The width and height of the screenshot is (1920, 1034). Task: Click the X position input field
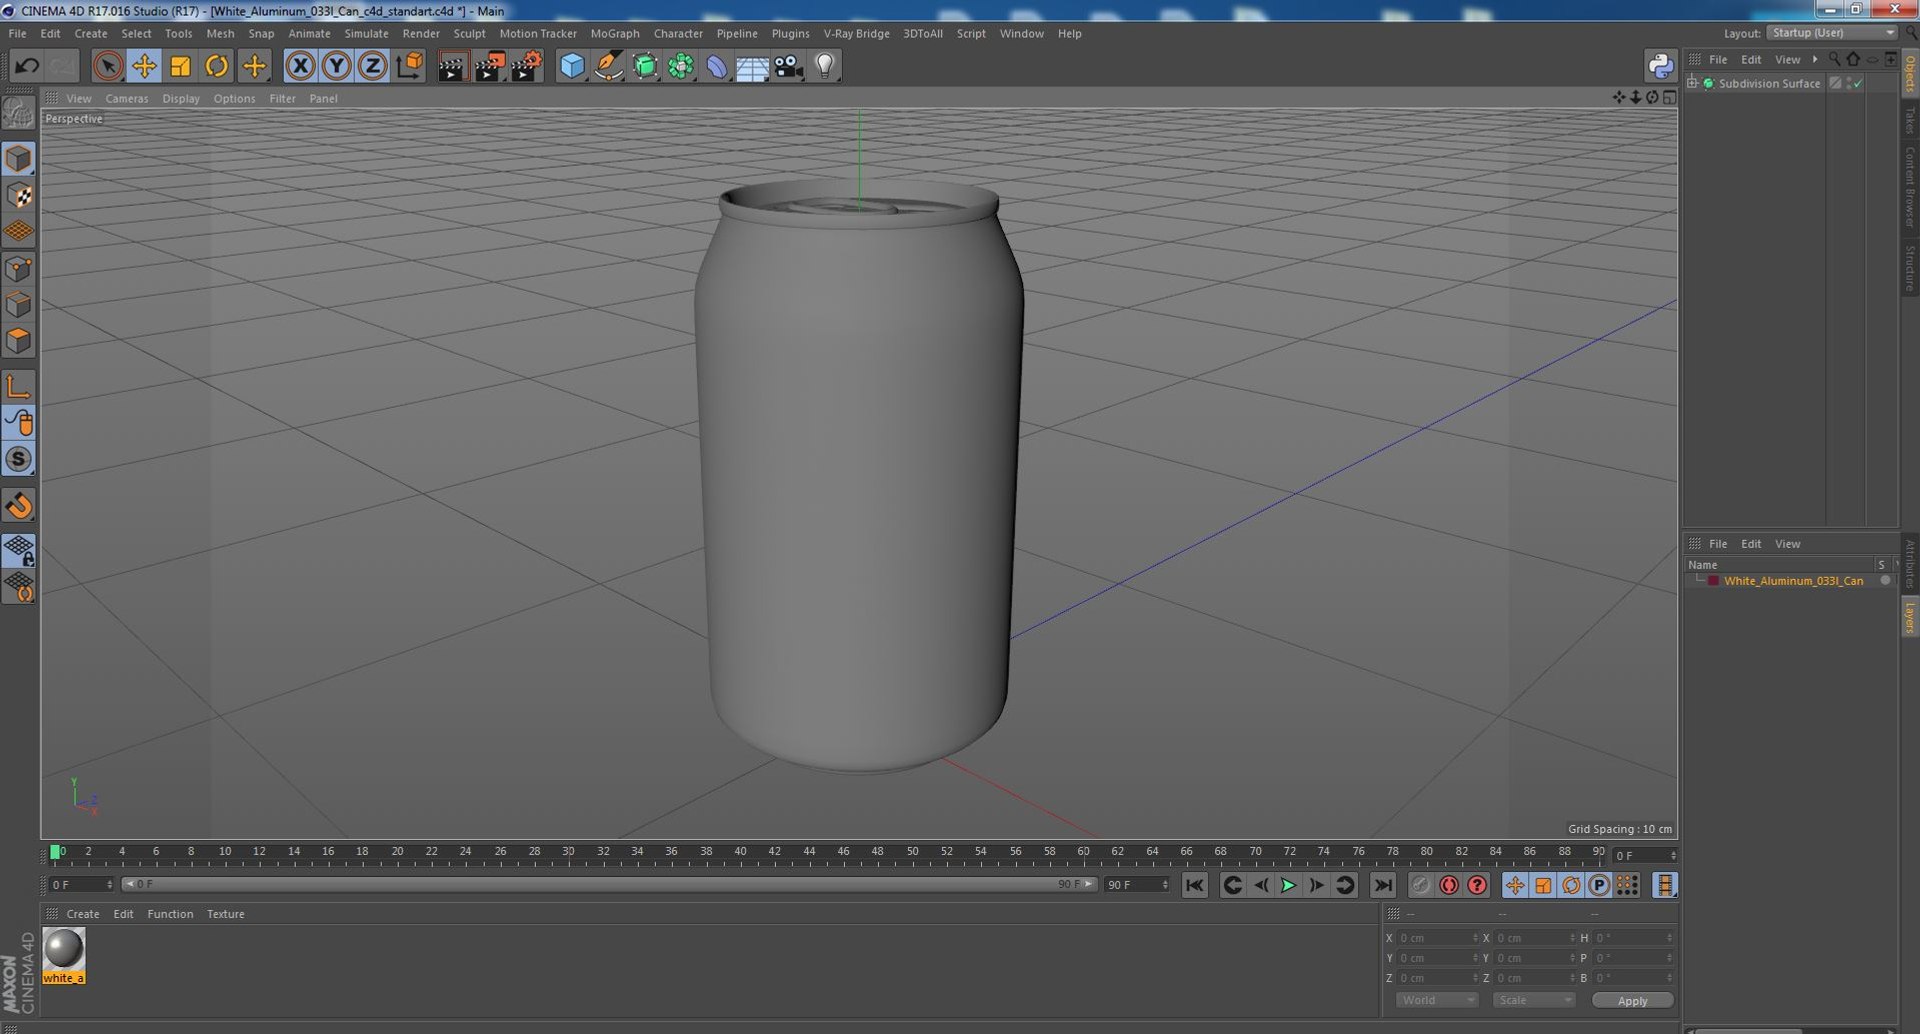[x=1436, y=938]
